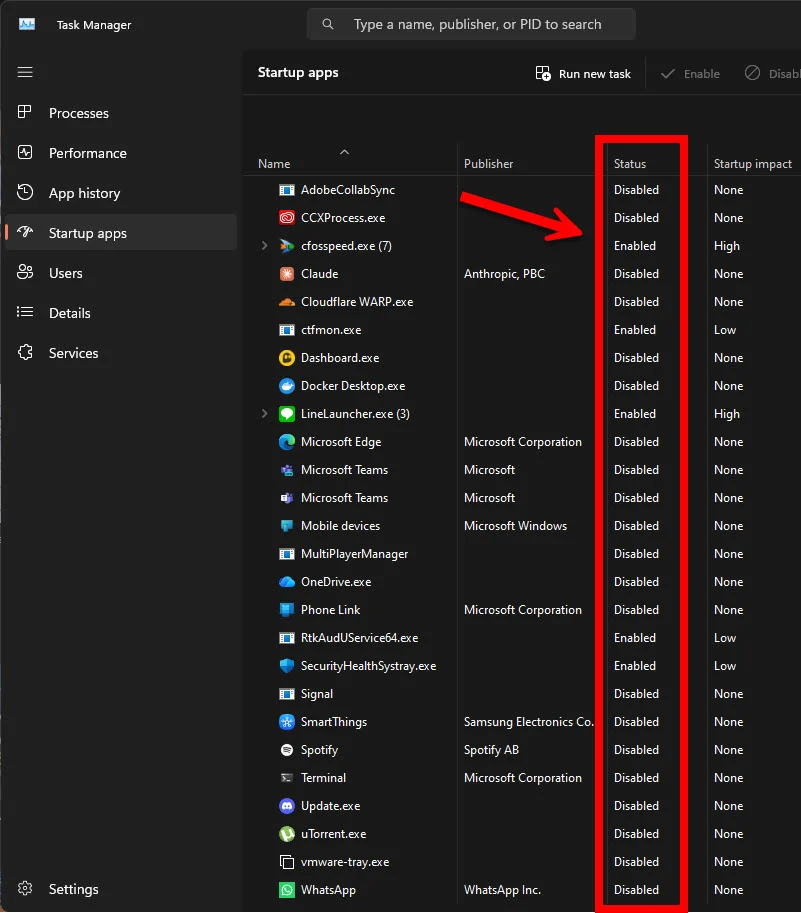Viewport: 801px width, 913px height.
Task: Click the WhatsApp icon
Action: click(287, 890)
